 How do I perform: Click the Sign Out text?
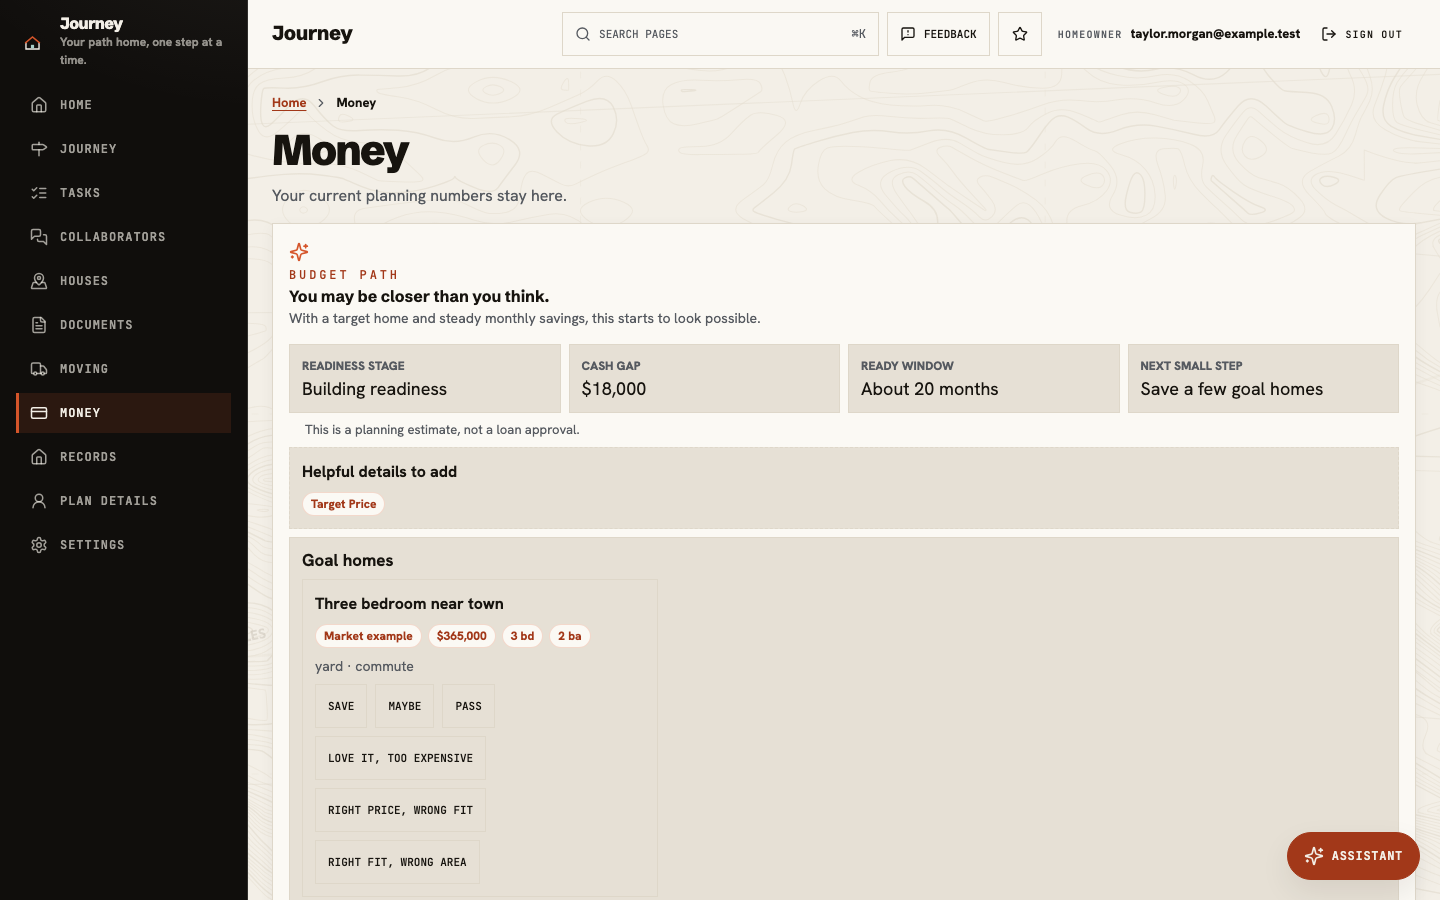click(x=1374, y=34)
